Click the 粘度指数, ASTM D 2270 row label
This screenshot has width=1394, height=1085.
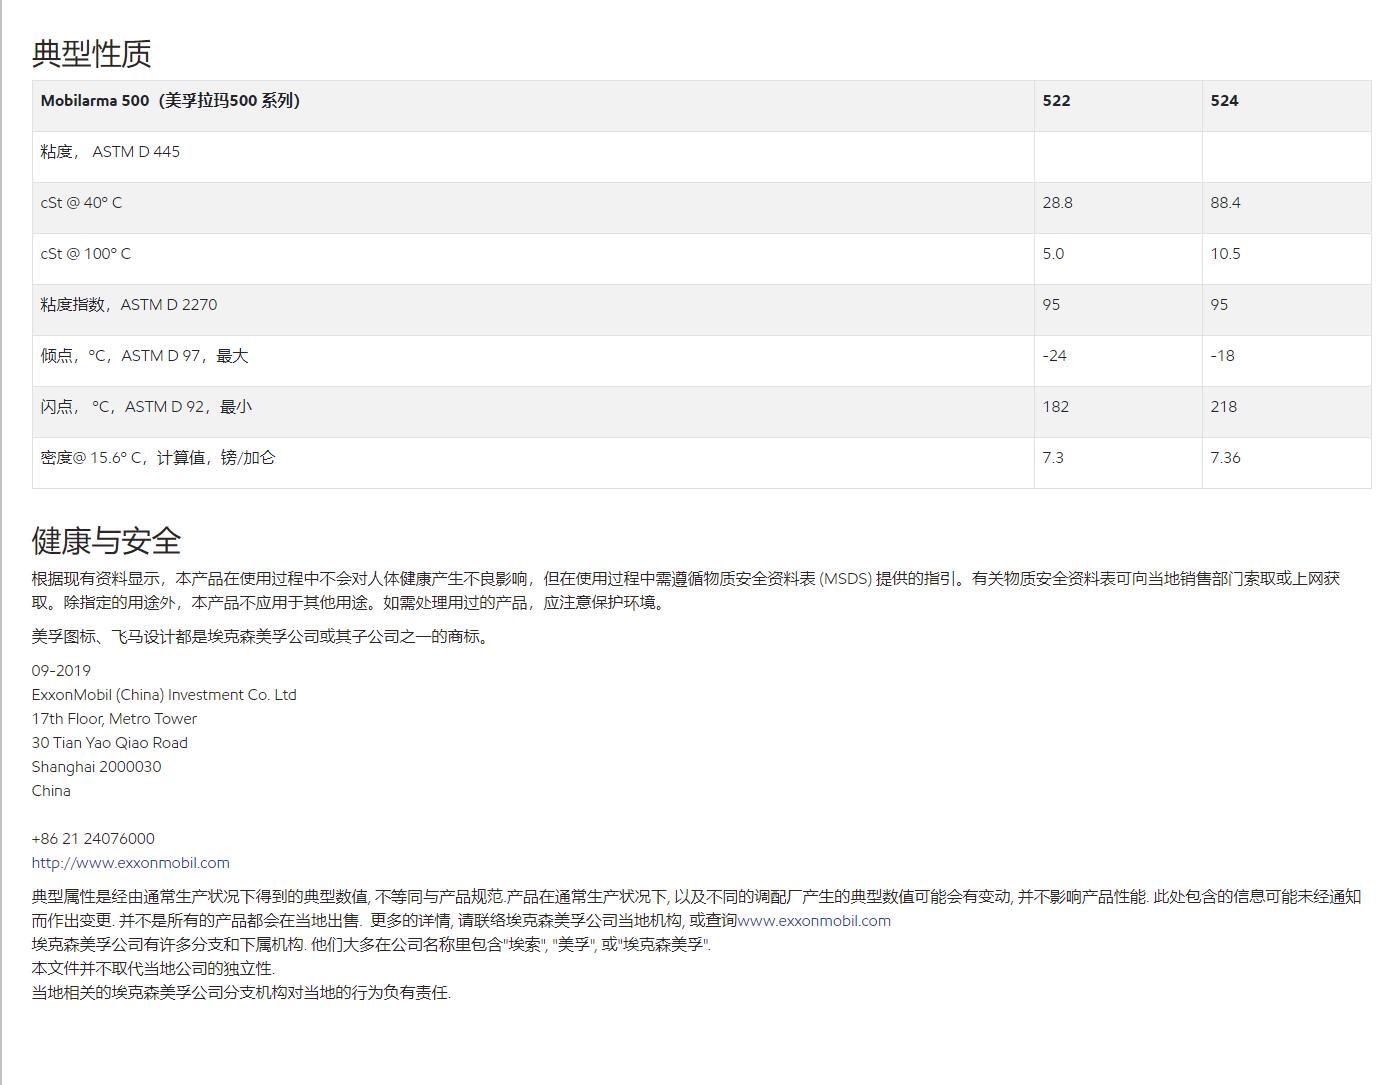pos(129,305)
